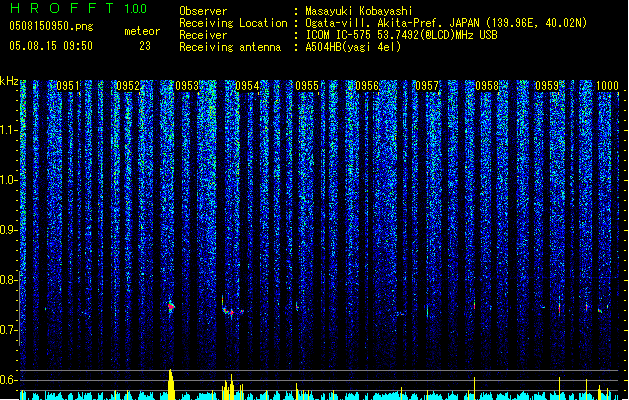Screen dimensions: 629x400
Task: Click the bright meteor echo below the 0953 marker
Action: coord(171,307)
